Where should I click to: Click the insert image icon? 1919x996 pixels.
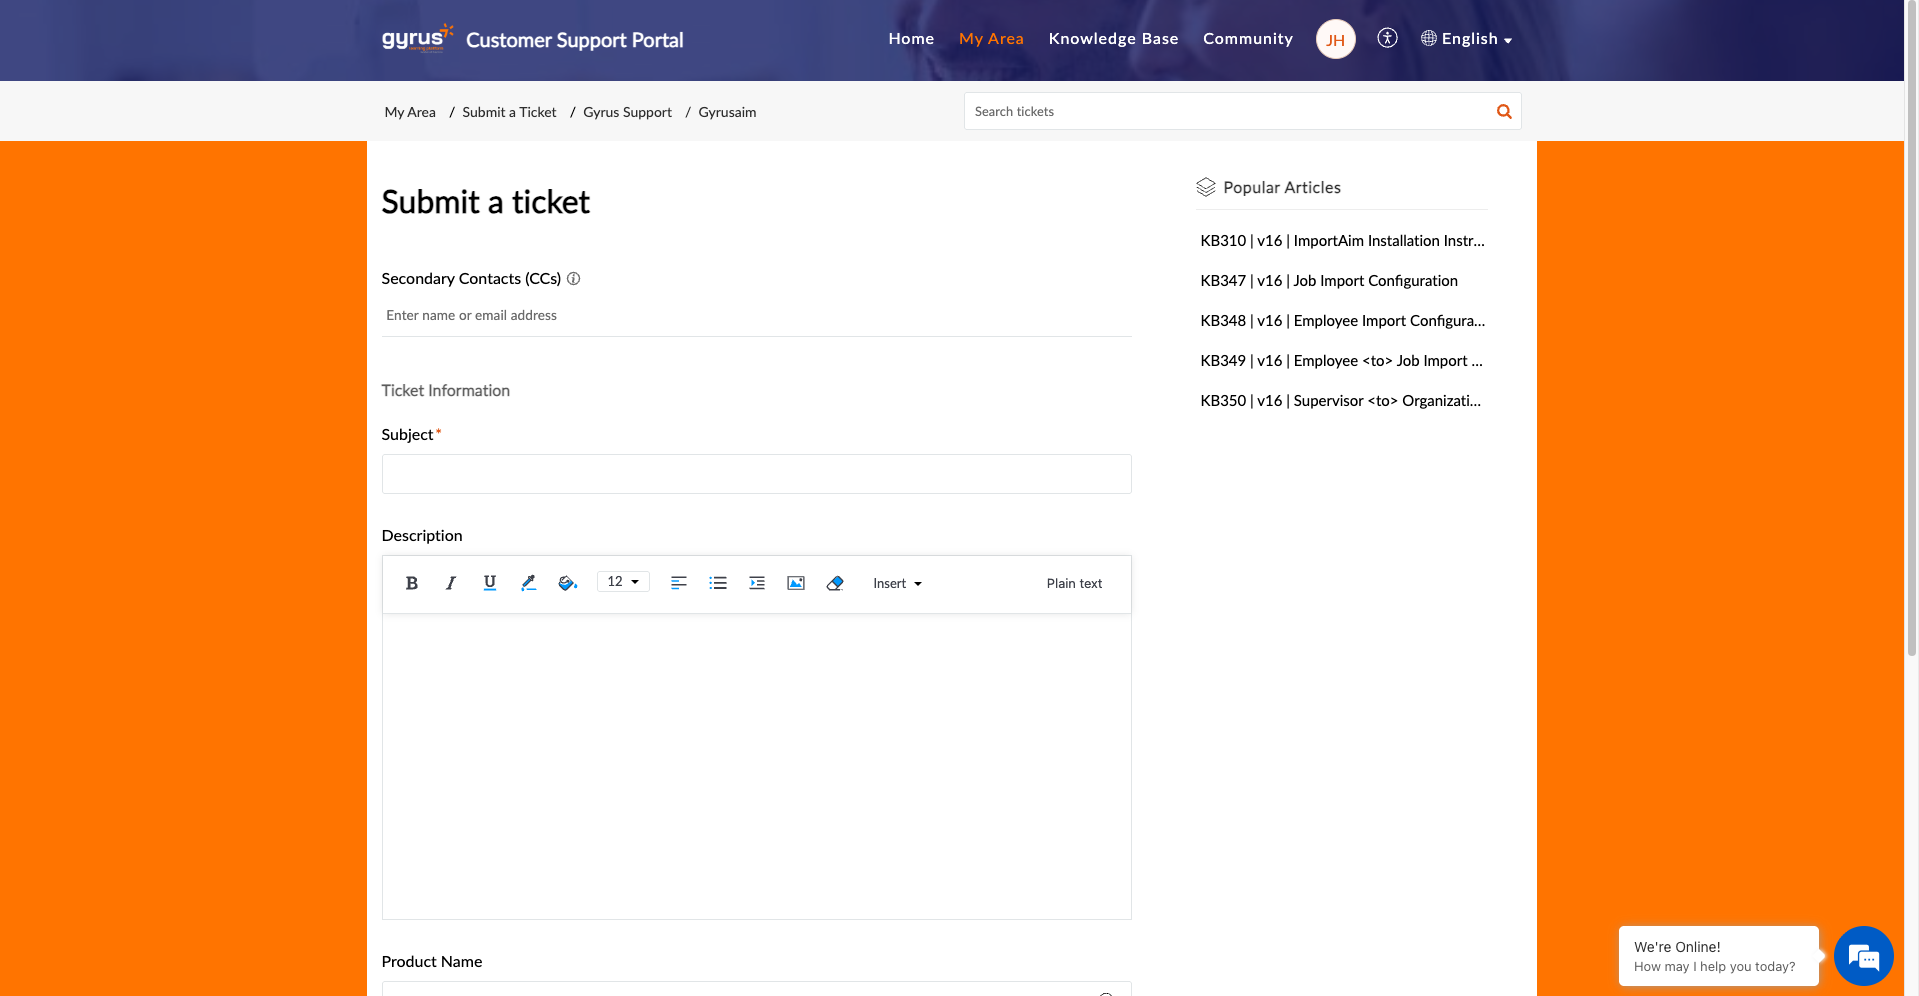796,583
